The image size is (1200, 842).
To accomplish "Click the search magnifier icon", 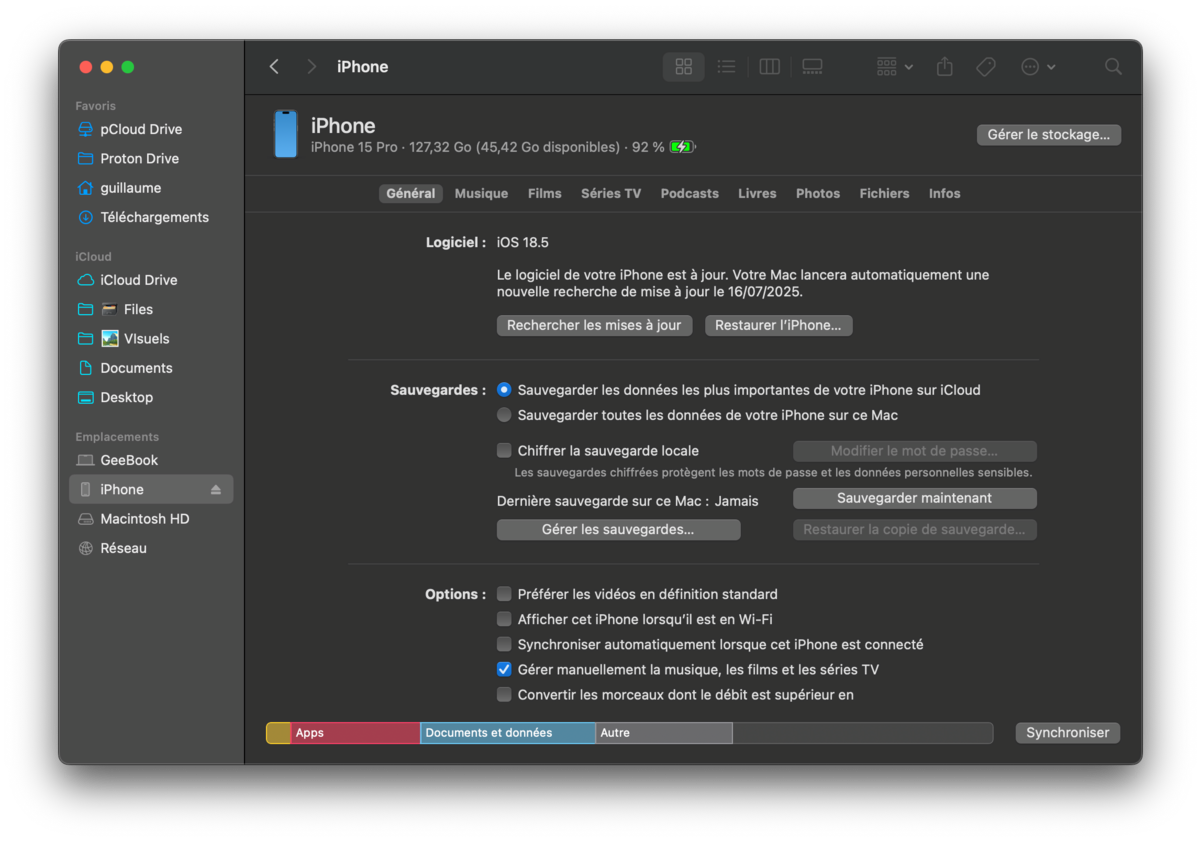I will 1113,67.
